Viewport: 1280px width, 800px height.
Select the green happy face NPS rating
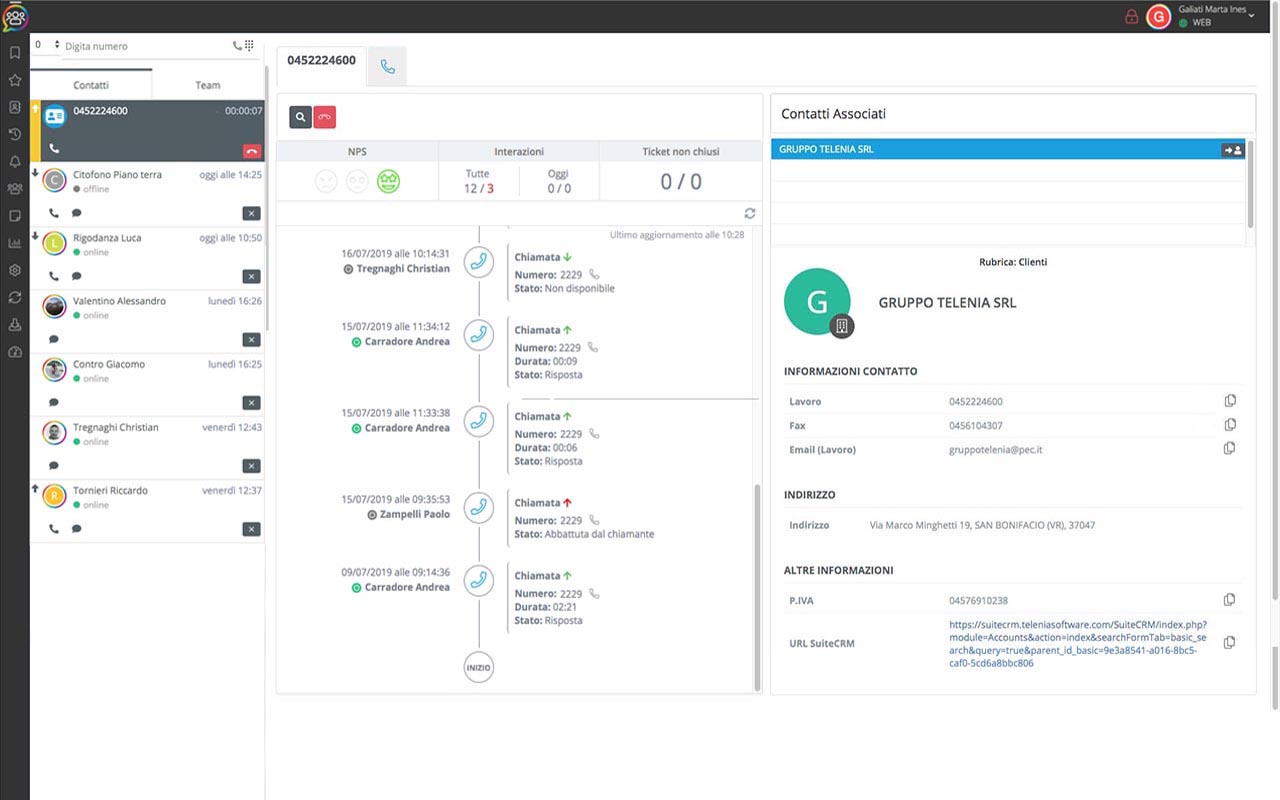[388, 181]
